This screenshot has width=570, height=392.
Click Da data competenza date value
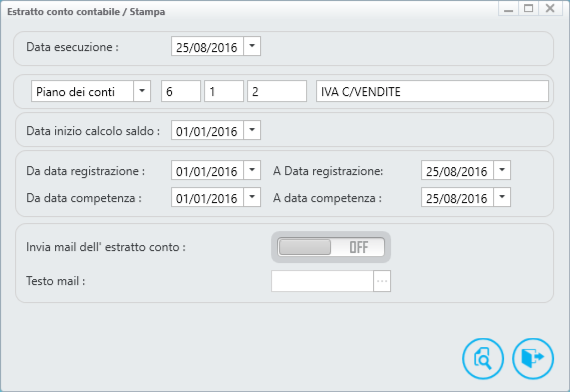pos(207,197)
